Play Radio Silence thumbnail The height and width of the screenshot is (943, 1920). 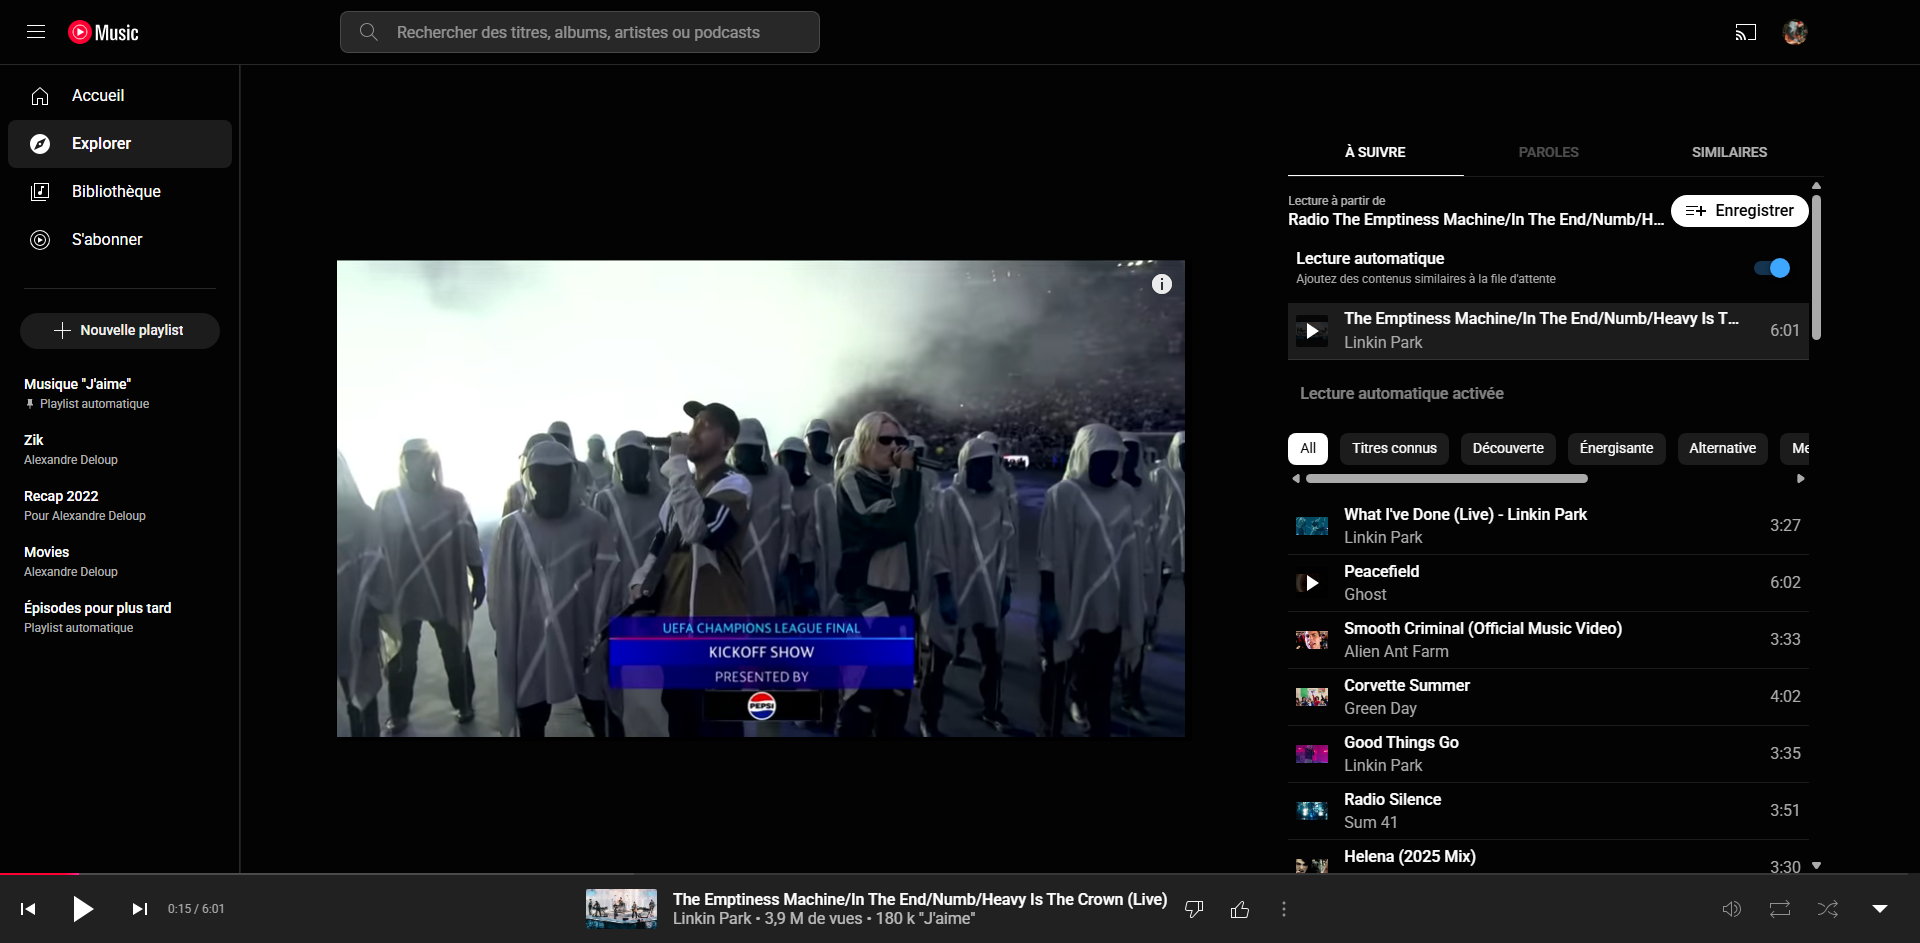coord(1312,811)
